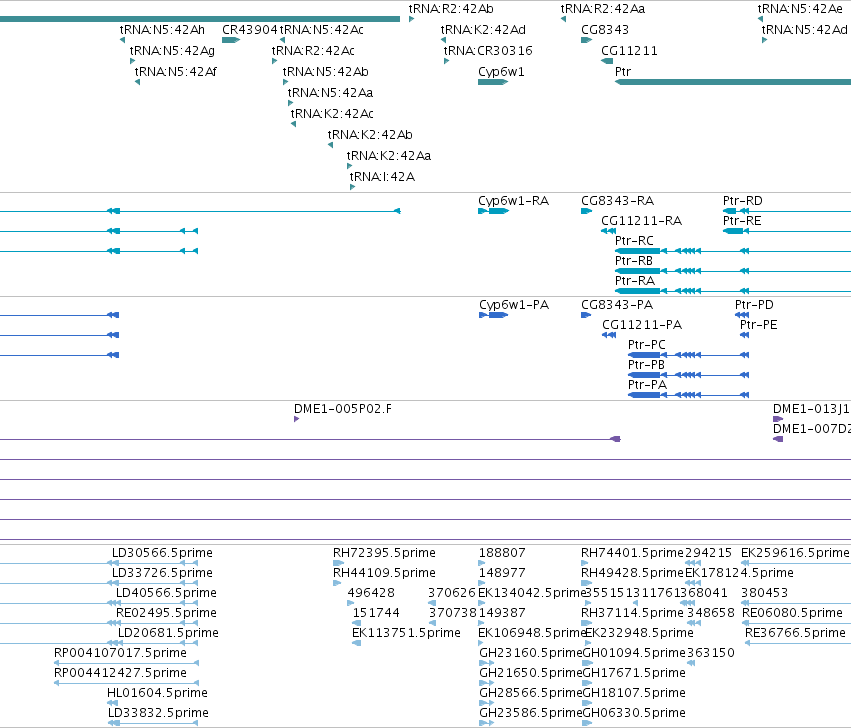Select the 188807 feature label
Screen dimensions: 851x728
point(502,553)
